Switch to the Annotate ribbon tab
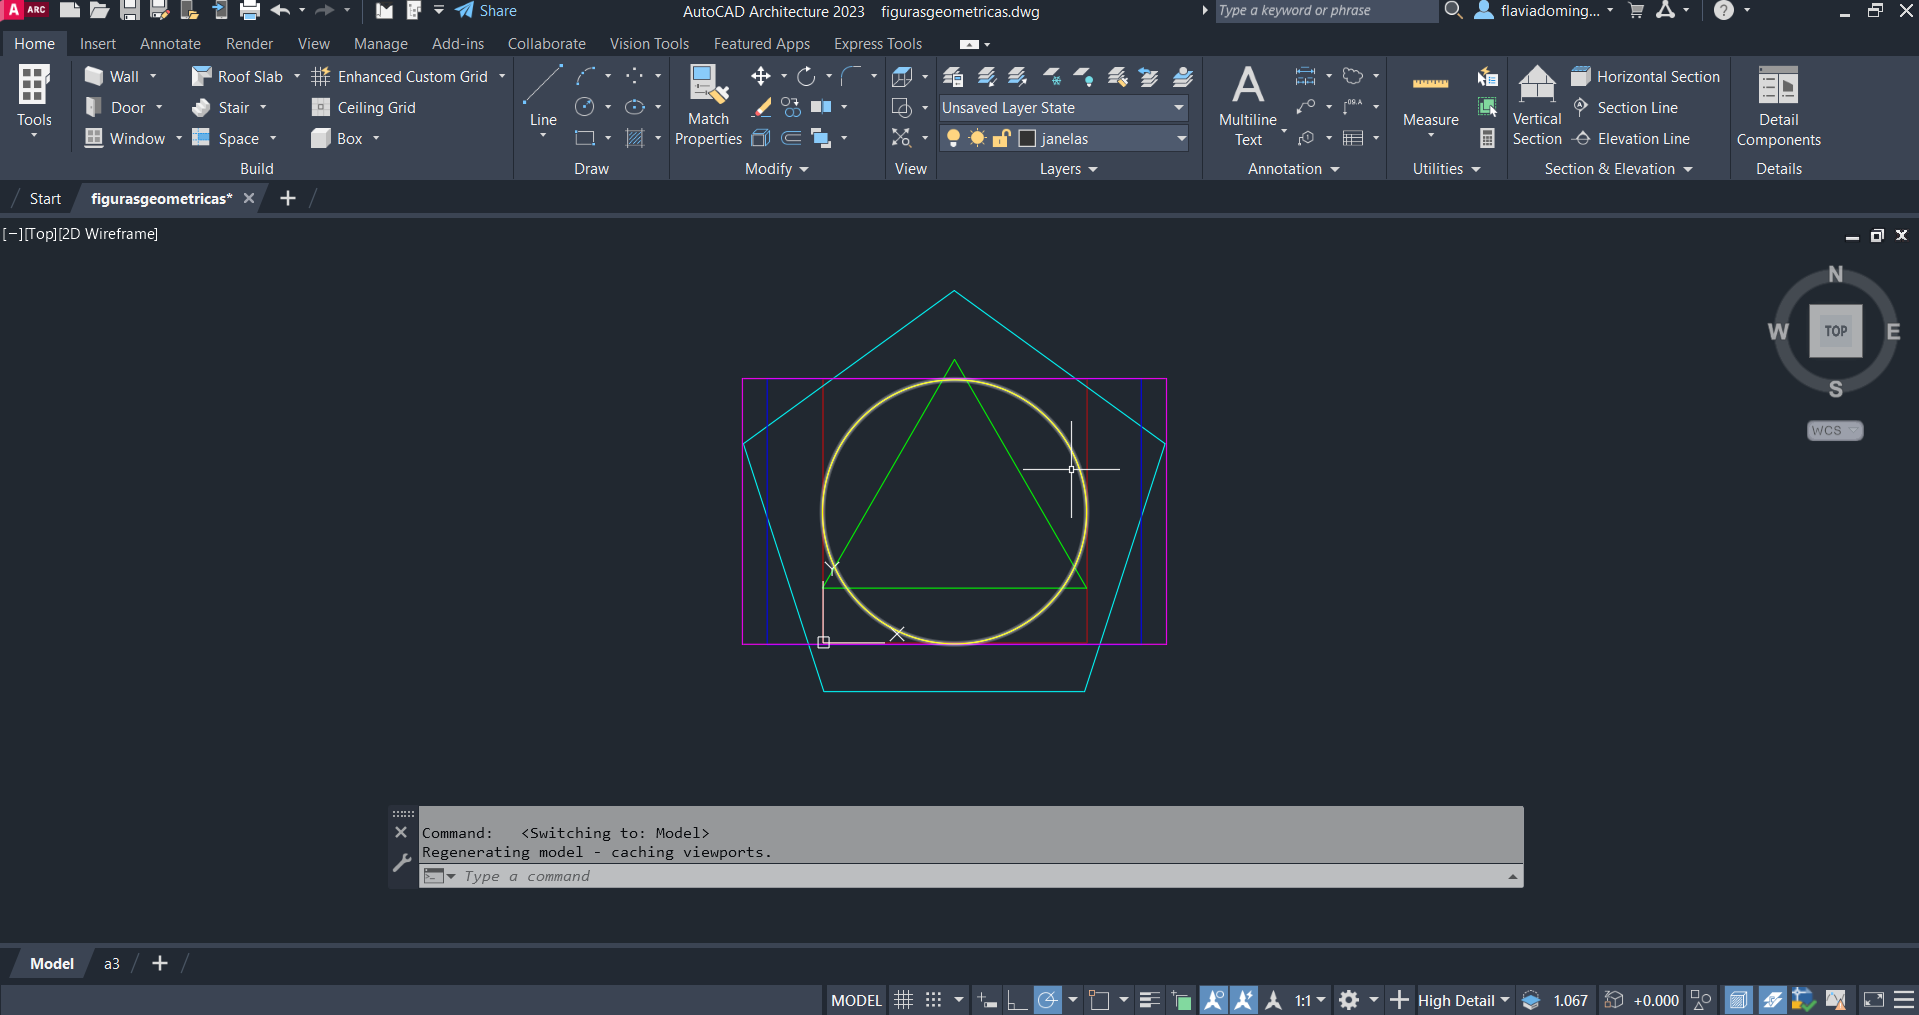The height and width of the screenshot is (1015, 1919). (x=170, y=44)
